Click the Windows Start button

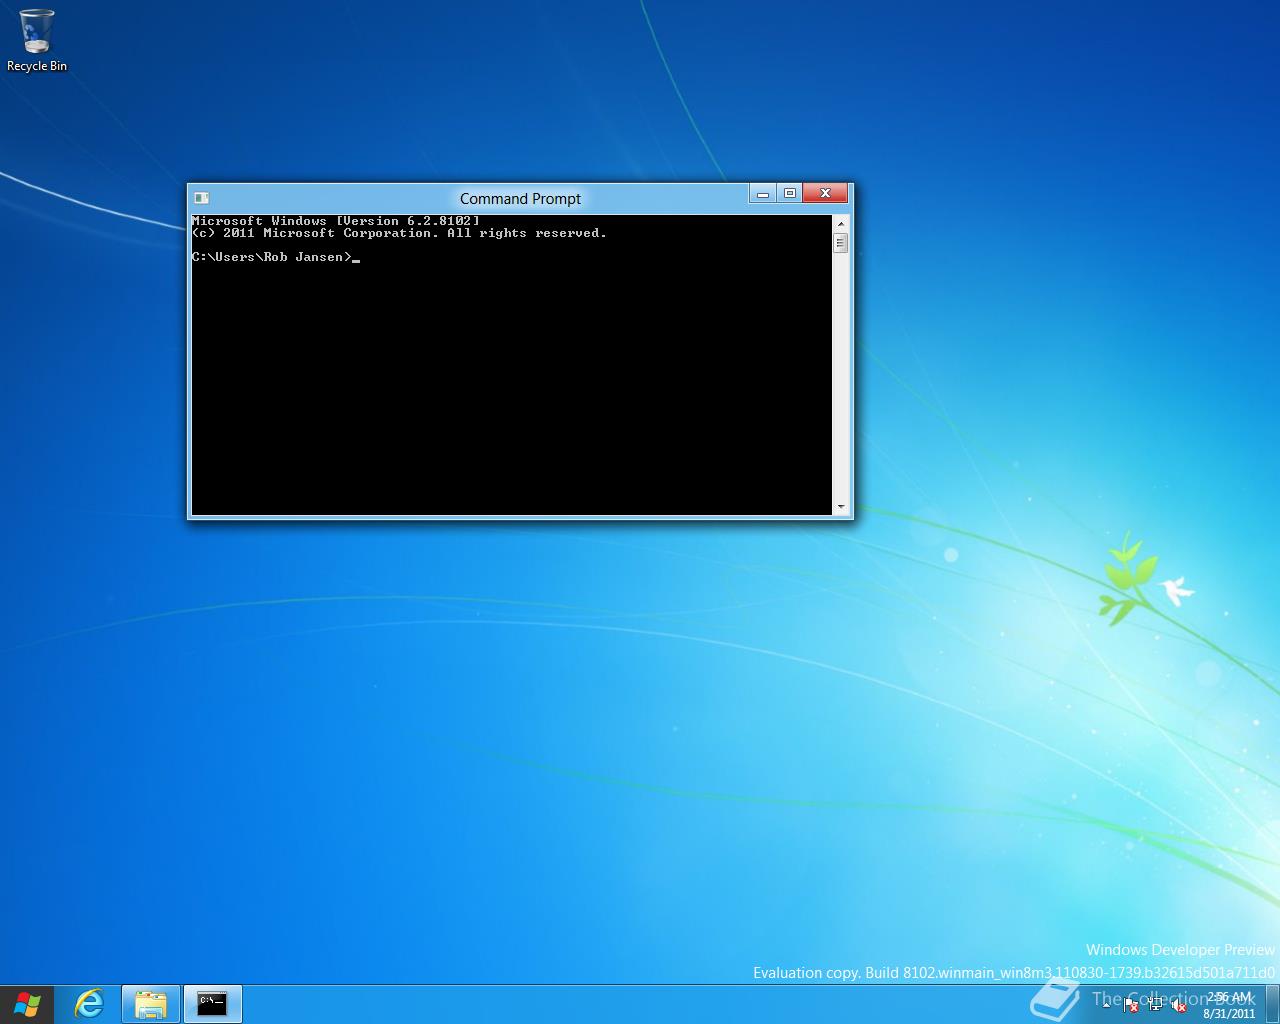point(27,1005)
